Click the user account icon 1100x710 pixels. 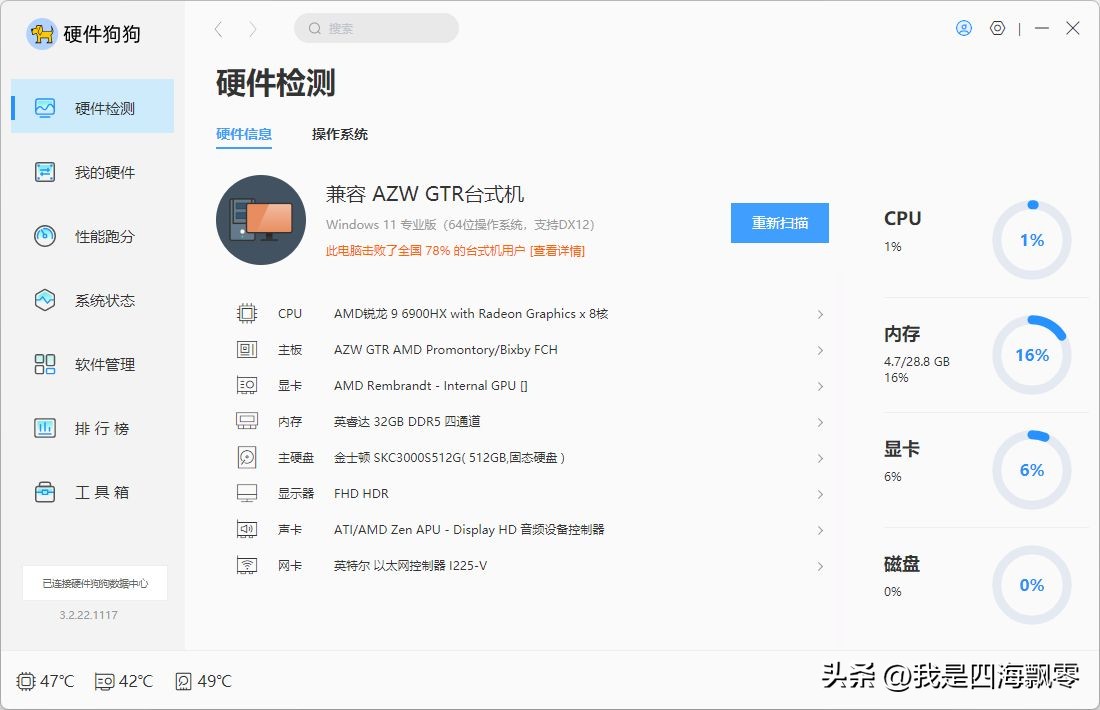click(x=964, y=28)
